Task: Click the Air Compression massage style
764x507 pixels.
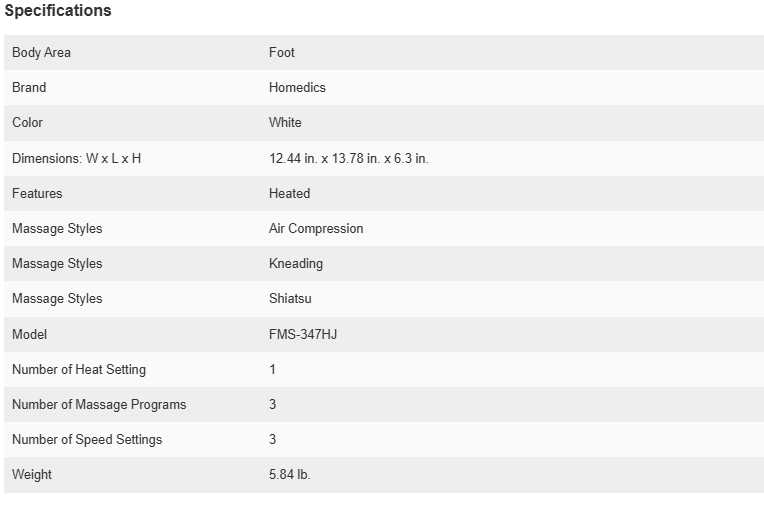Action: pyautogui.click(x=316, y=229)
